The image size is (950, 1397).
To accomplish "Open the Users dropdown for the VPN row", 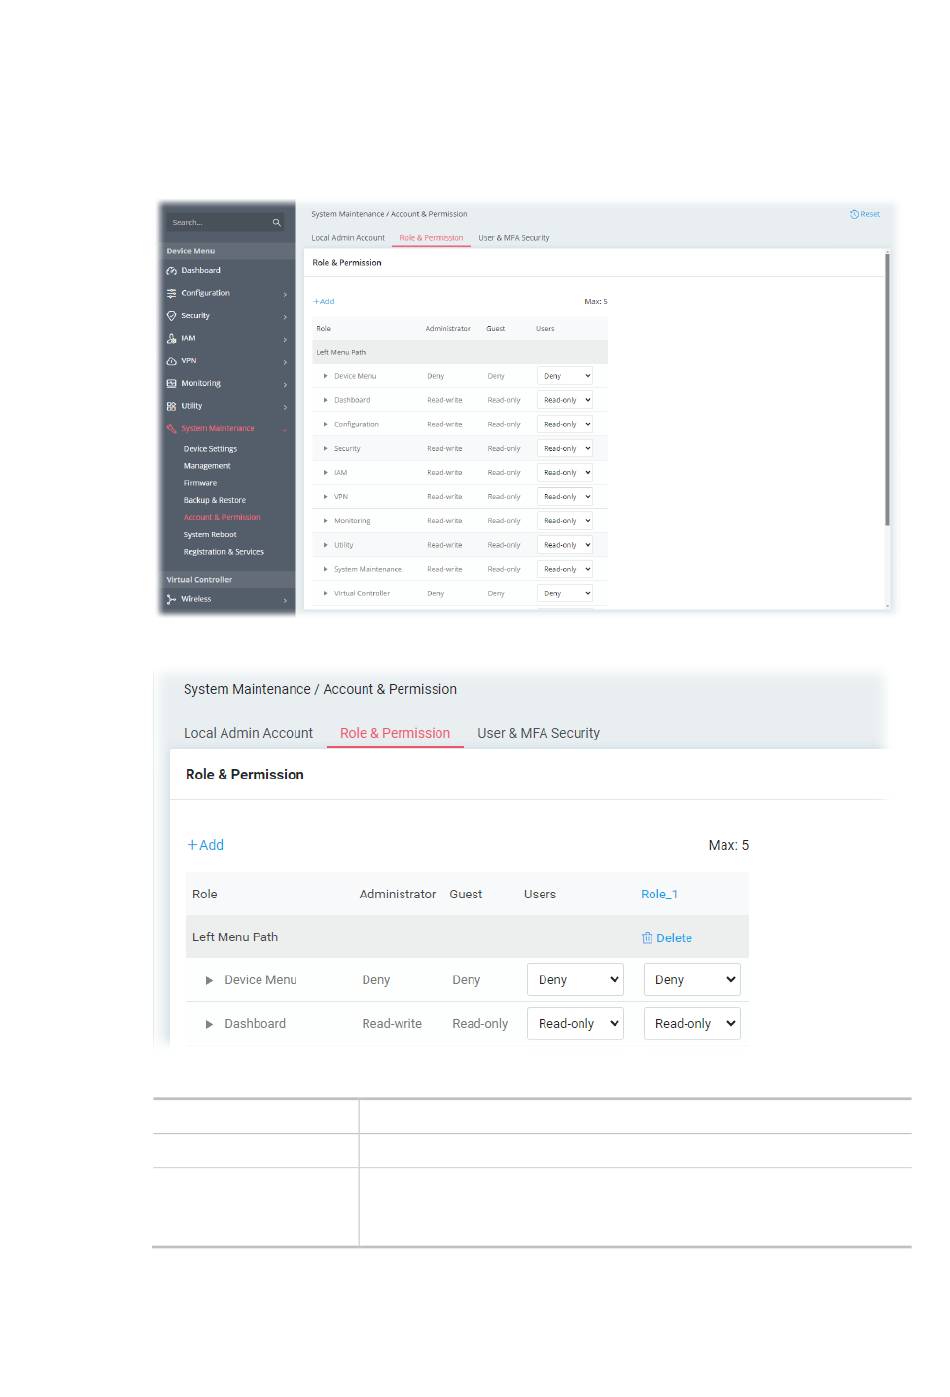I will tap(565, 497).
